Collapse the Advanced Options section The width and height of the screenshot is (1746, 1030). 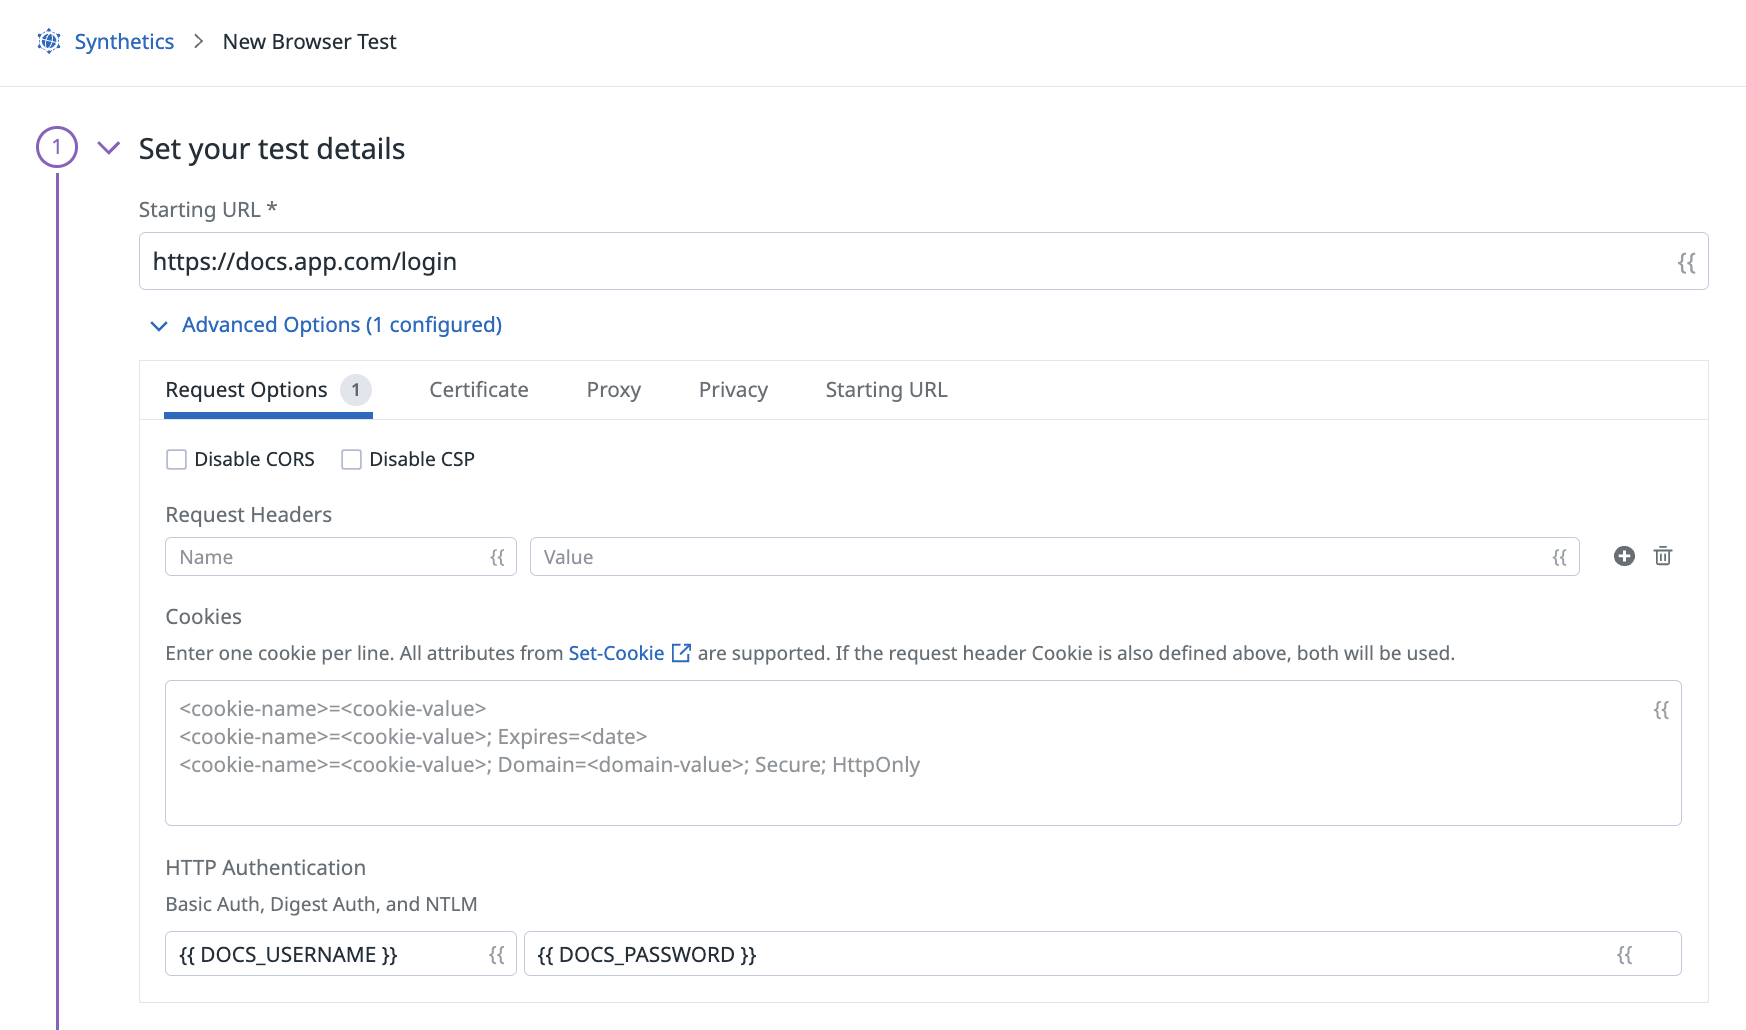[158, 325]
